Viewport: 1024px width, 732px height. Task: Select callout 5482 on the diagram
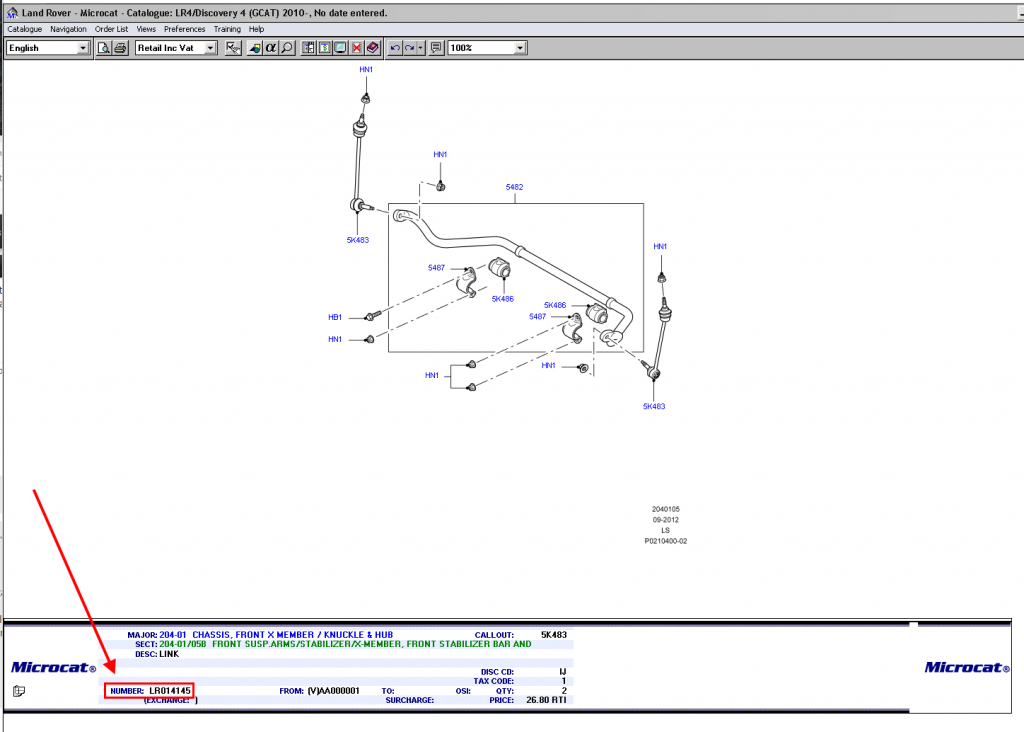point(515,187)
